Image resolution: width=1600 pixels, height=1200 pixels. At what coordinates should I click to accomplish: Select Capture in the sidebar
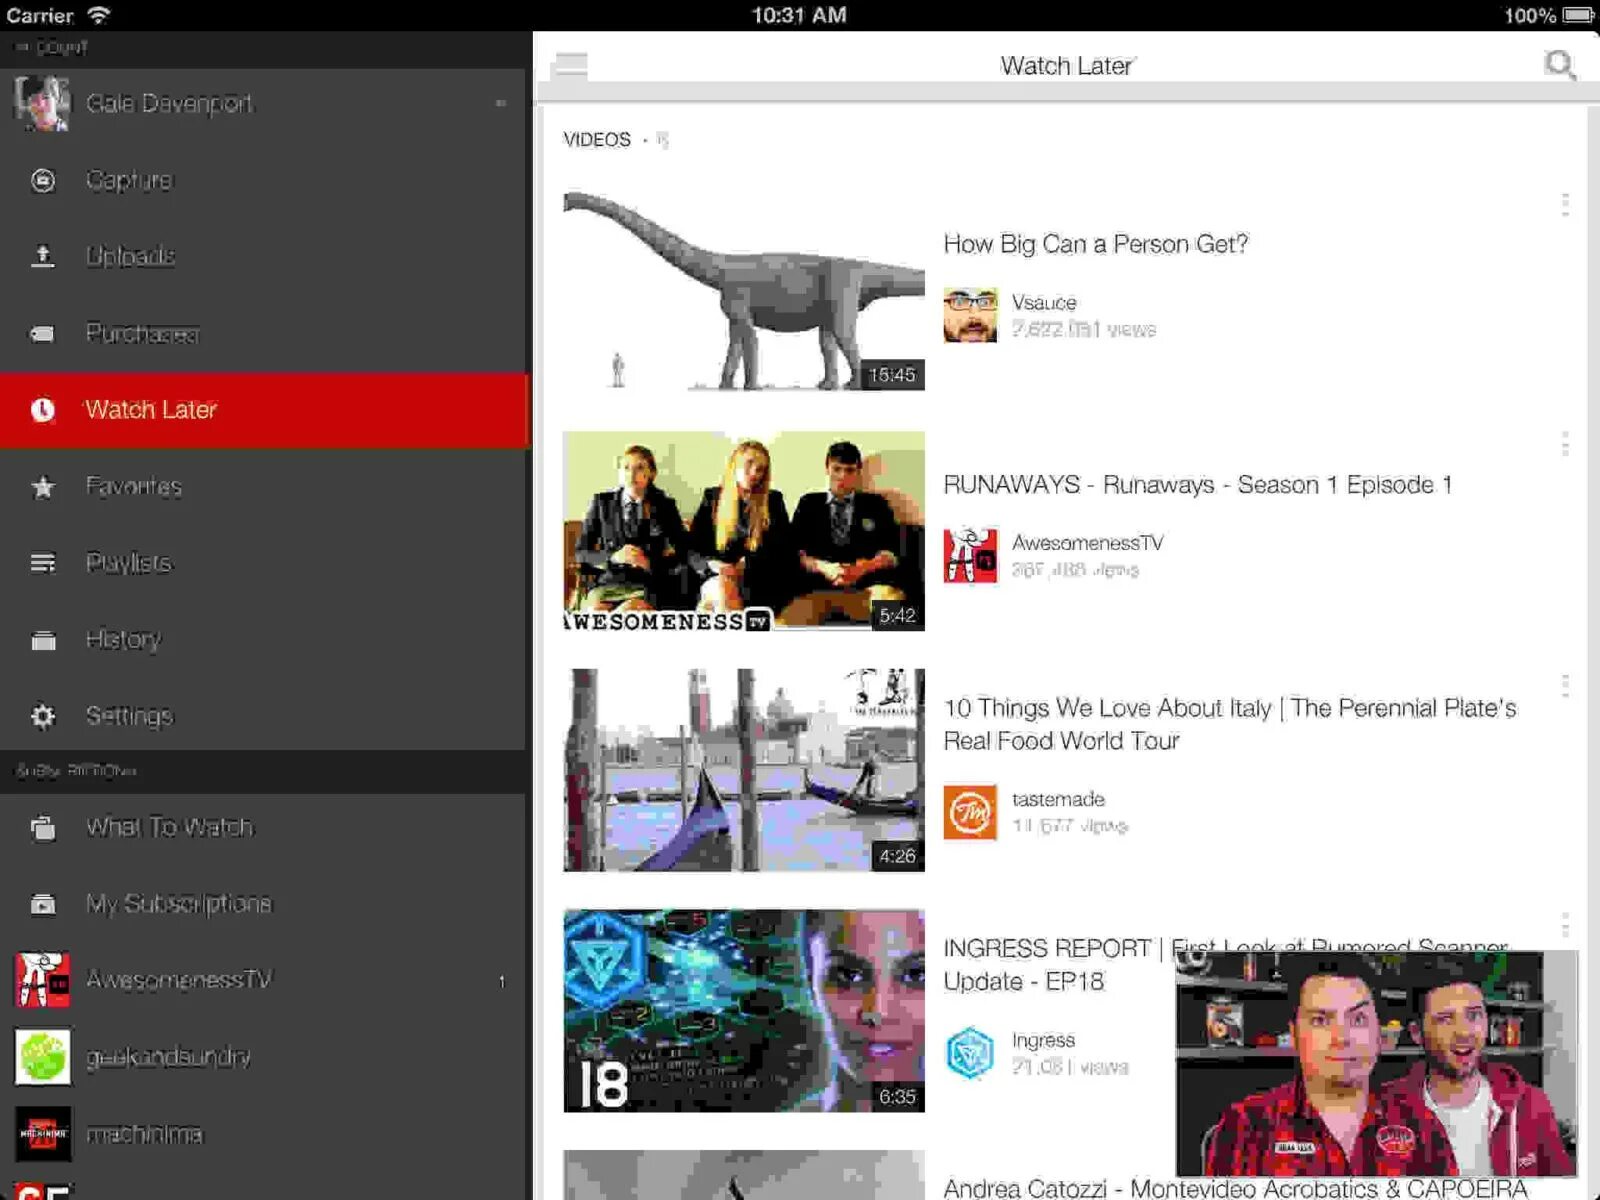point(262,180)
